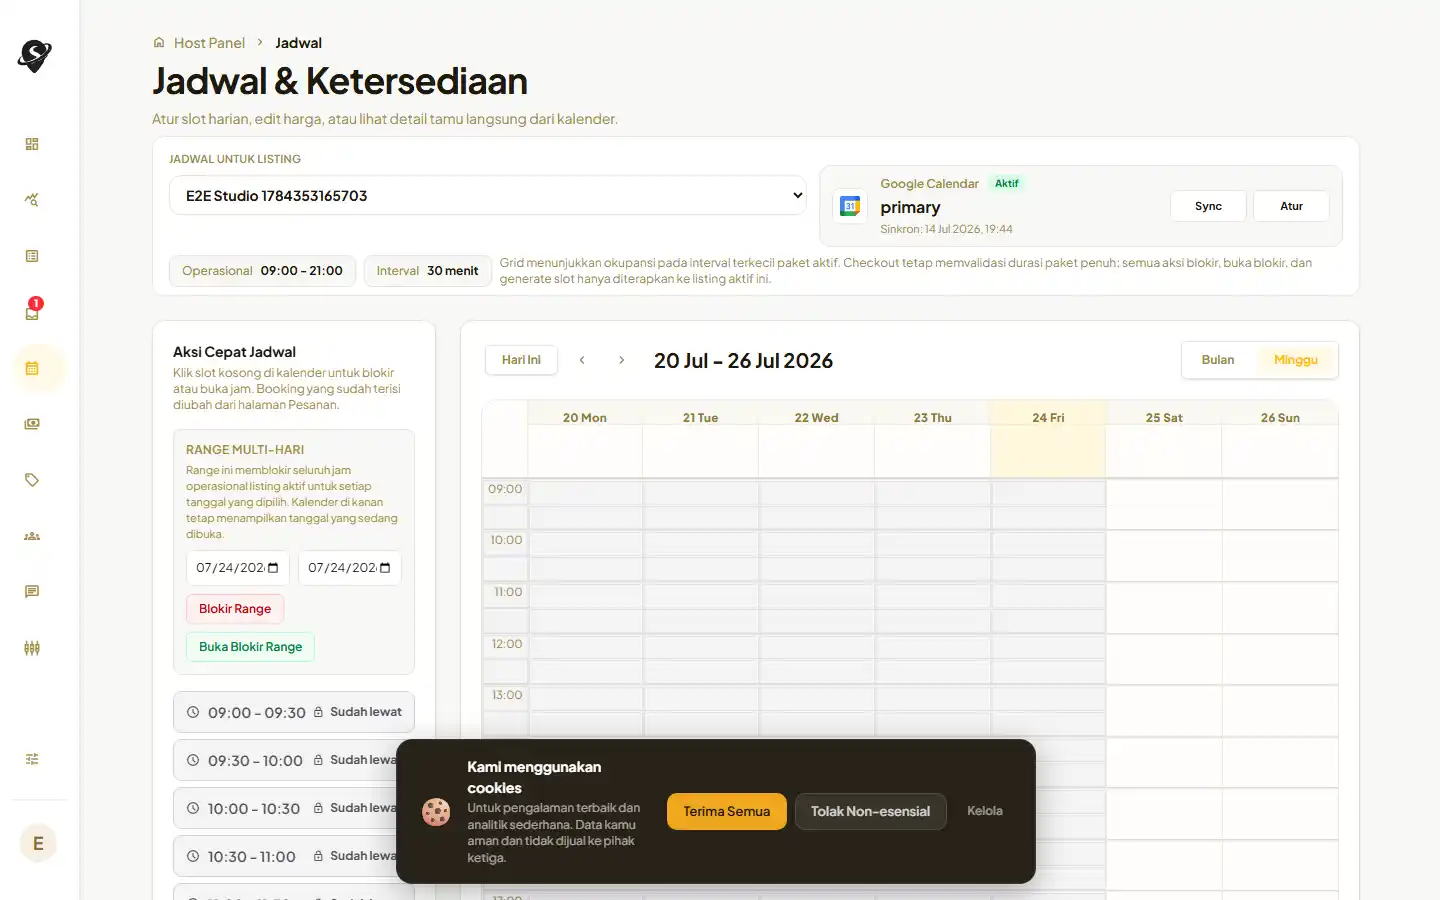1440x900 pixels.
Task: Switch calendar to Bulan view
Action: pyautogui.click(x=1218, y=360)
